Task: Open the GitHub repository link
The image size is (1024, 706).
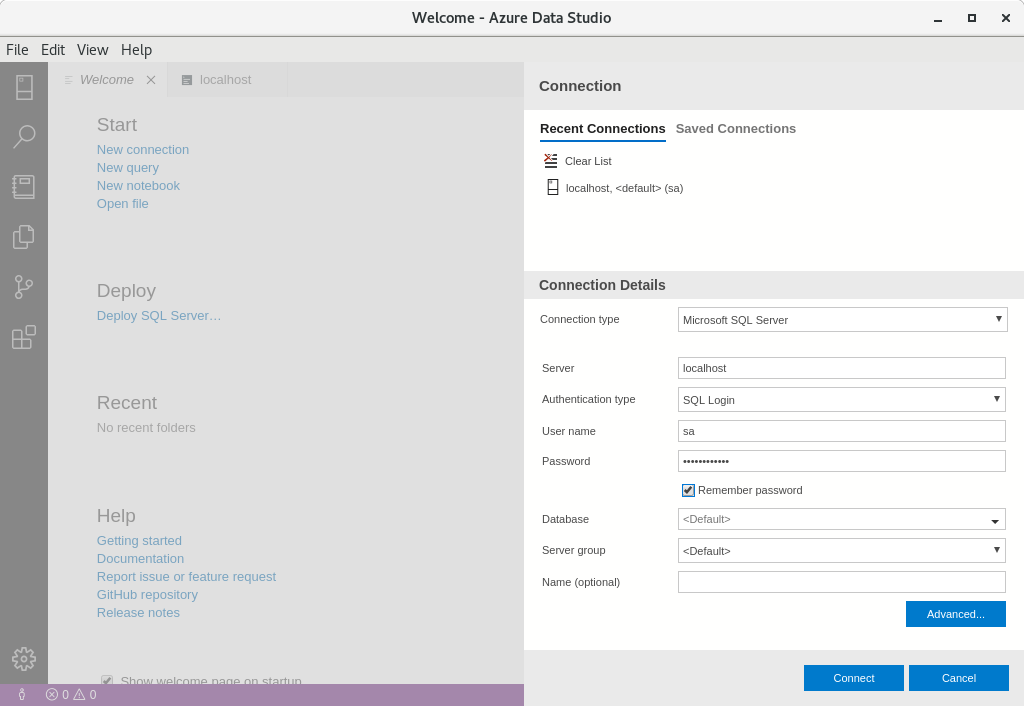Action: (147, 595)
